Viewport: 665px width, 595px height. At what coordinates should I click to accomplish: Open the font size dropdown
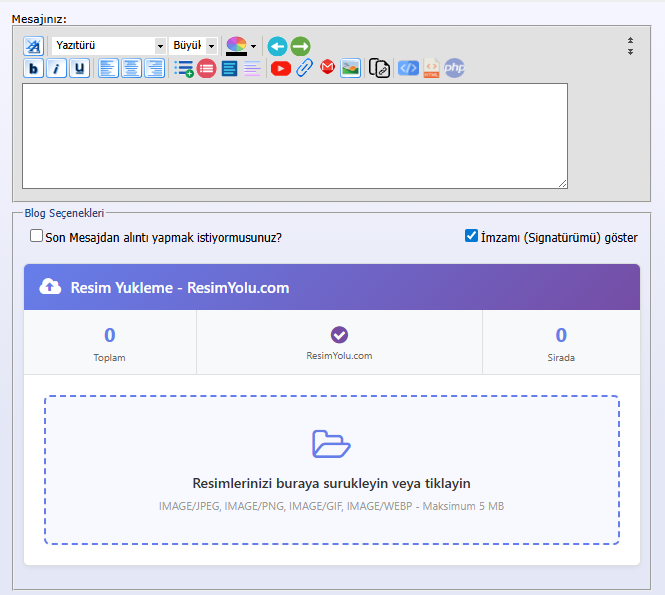(193, 46)
